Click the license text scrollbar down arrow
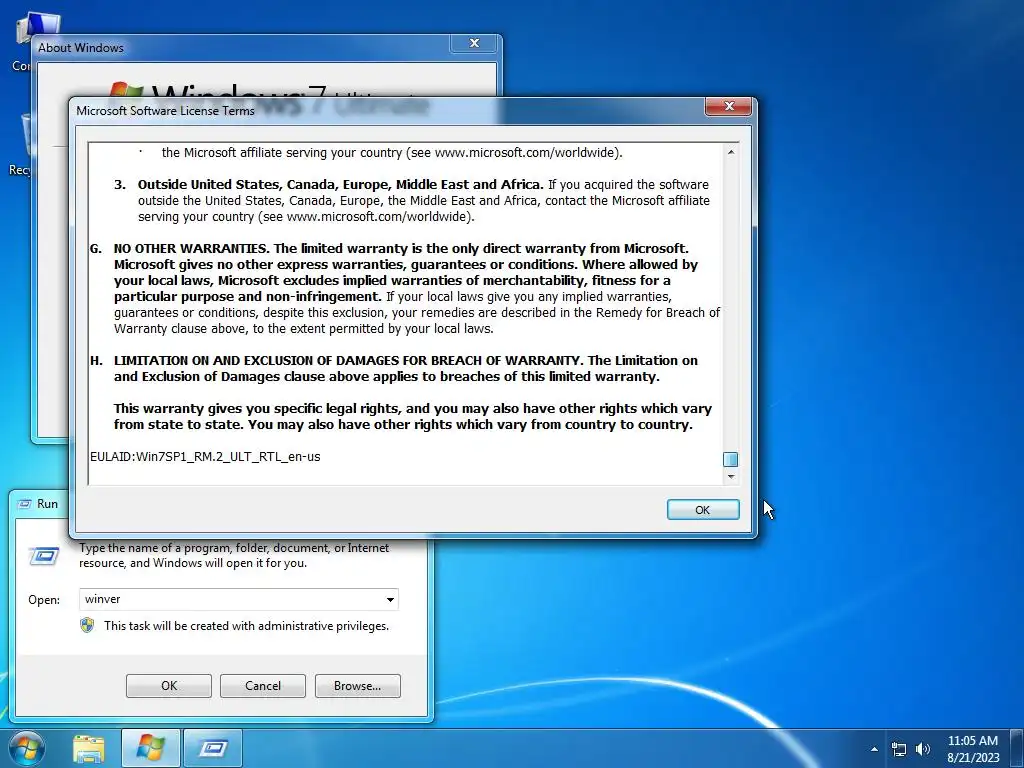Image resolution: width=1024 pixels, height=768 pixels. click(731, 477)
